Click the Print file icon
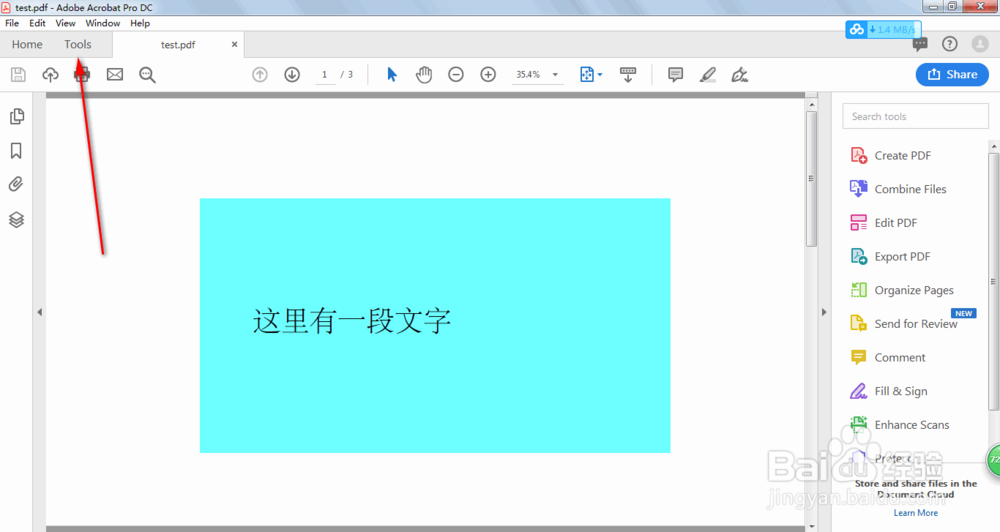 click(82, 75)
